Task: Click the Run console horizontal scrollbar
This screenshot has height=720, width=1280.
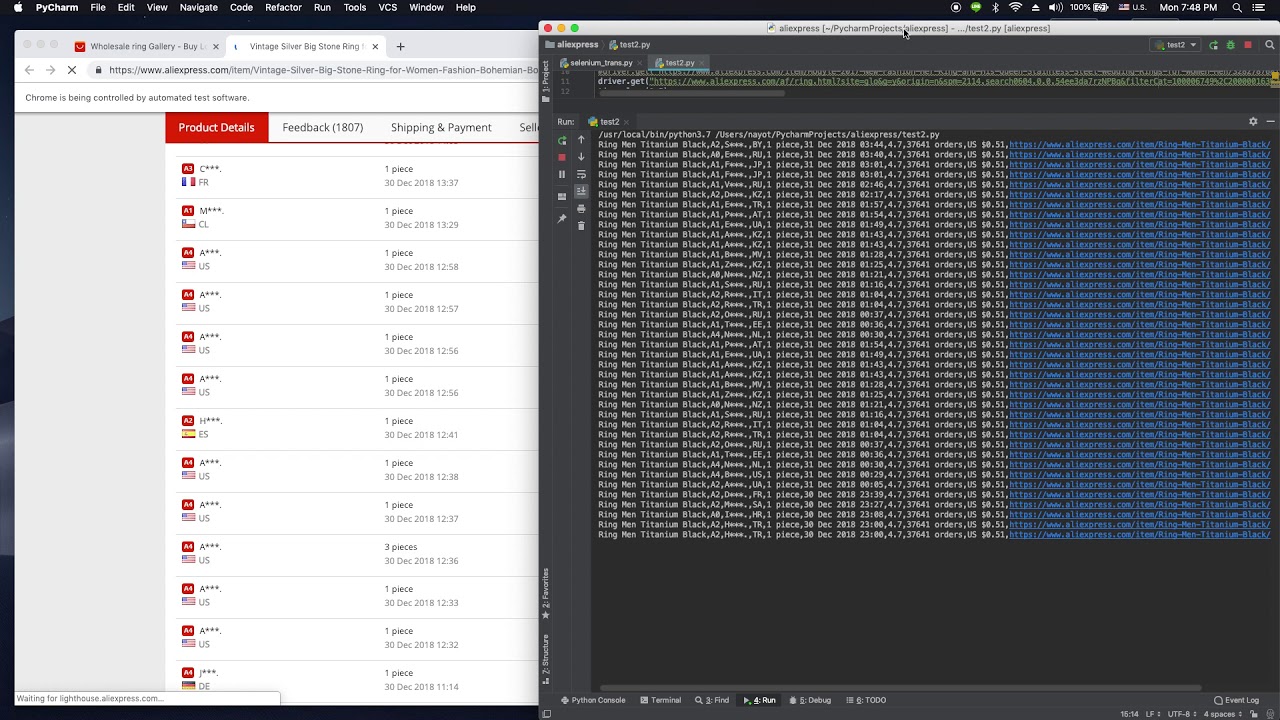Action: (900, 688)
